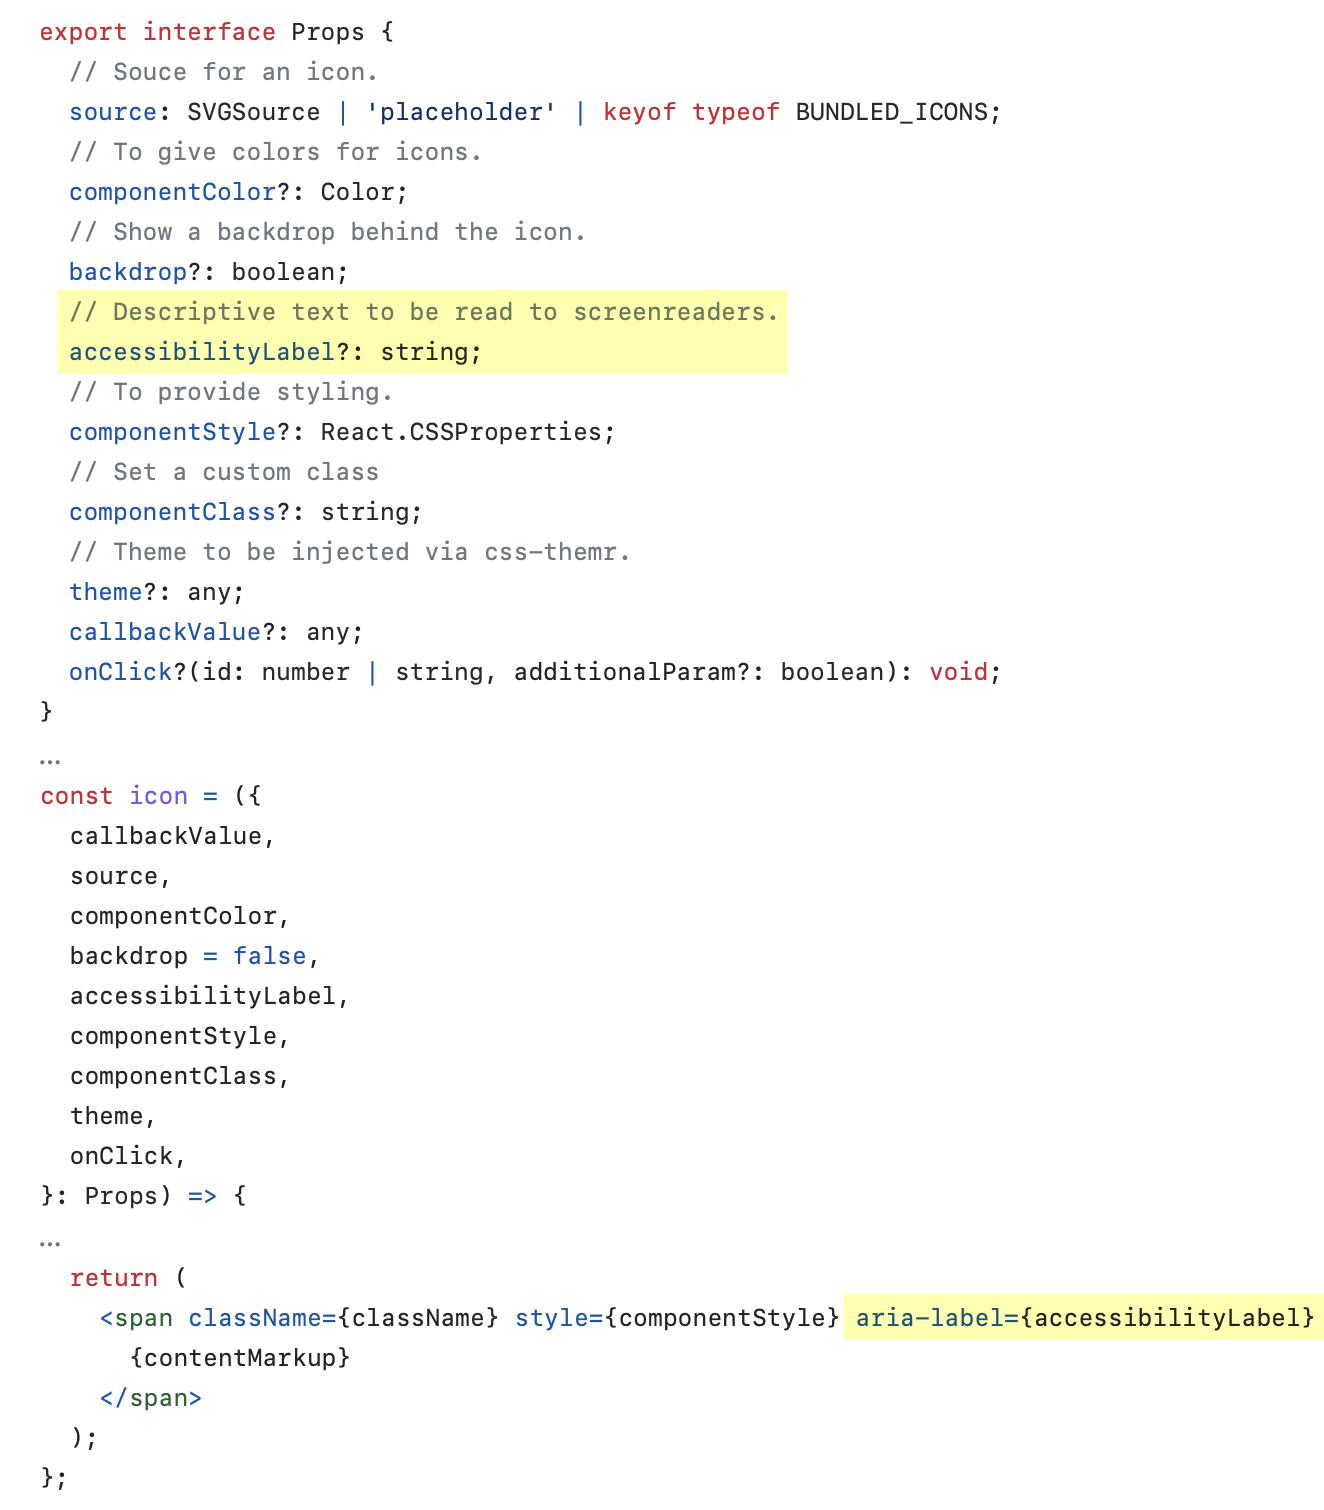This screenshot has width=1324, height=1510.
Task: Click the blue 'false' default value
Action: [269, 956]
